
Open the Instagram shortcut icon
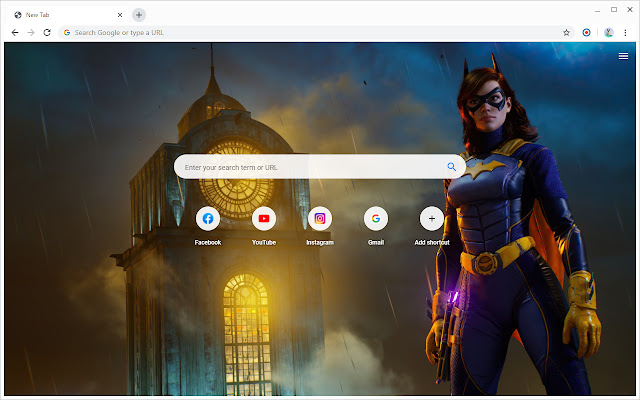click(320, 219)
